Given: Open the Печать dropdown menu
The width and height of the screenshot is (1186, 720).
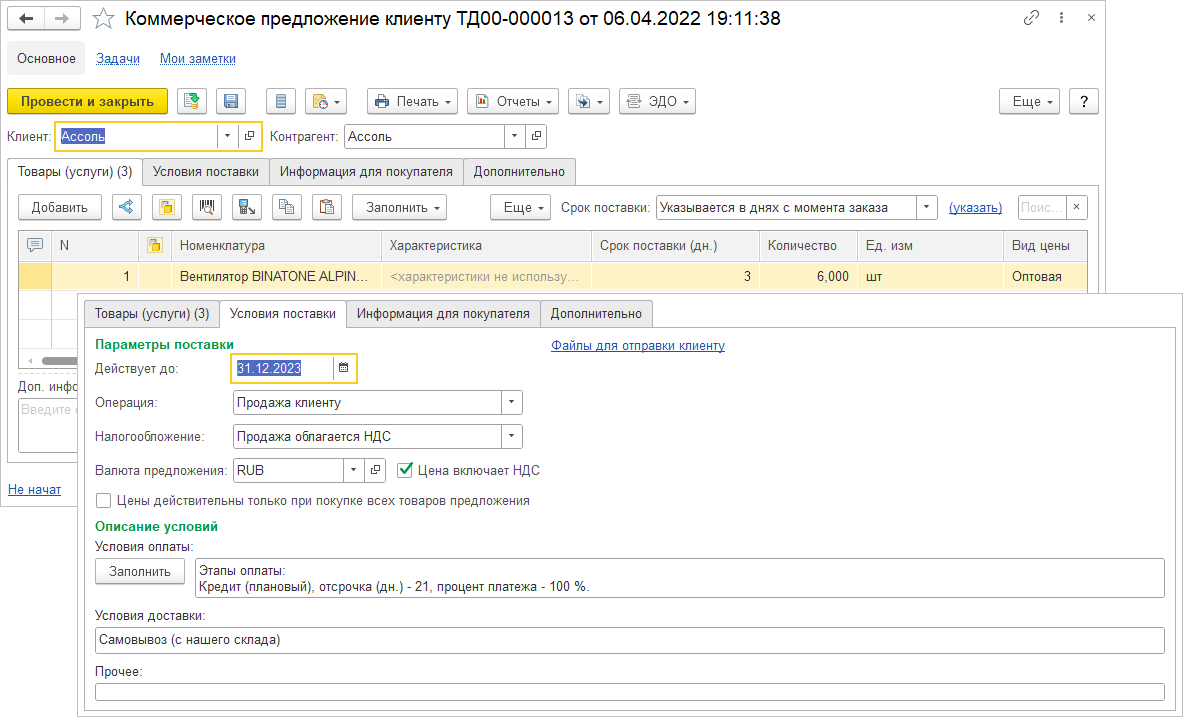Looking at the screenshot, I should (412, 101).
